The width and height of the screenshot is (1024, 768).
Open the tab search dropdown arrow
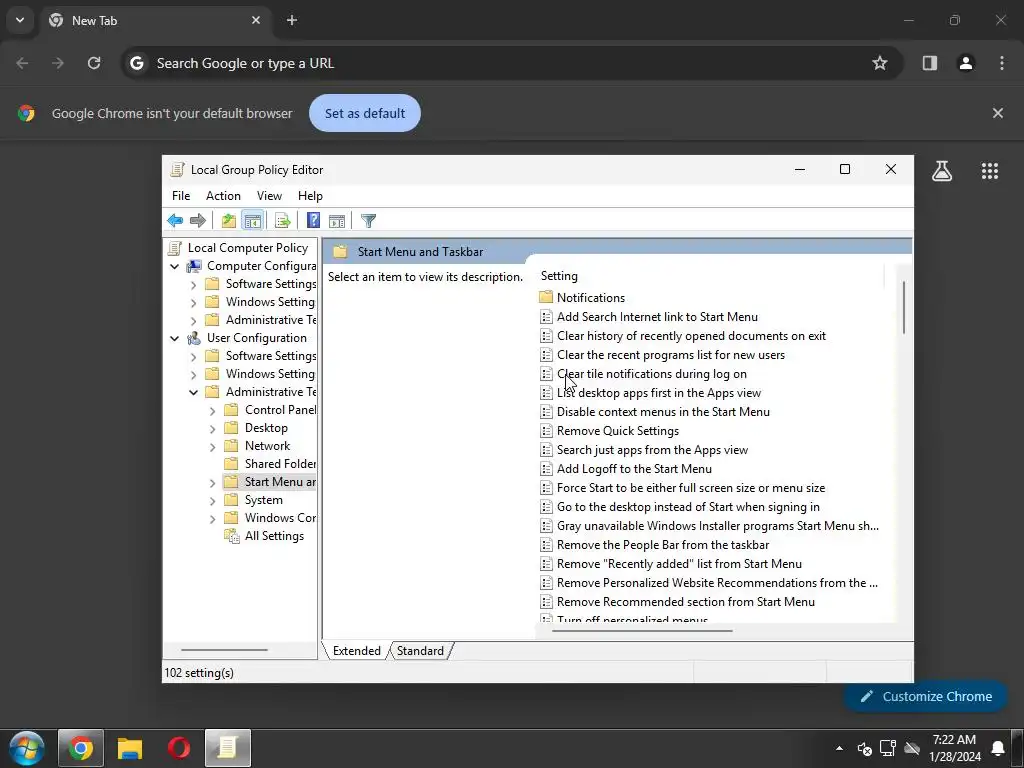click(x=20, y=20)
